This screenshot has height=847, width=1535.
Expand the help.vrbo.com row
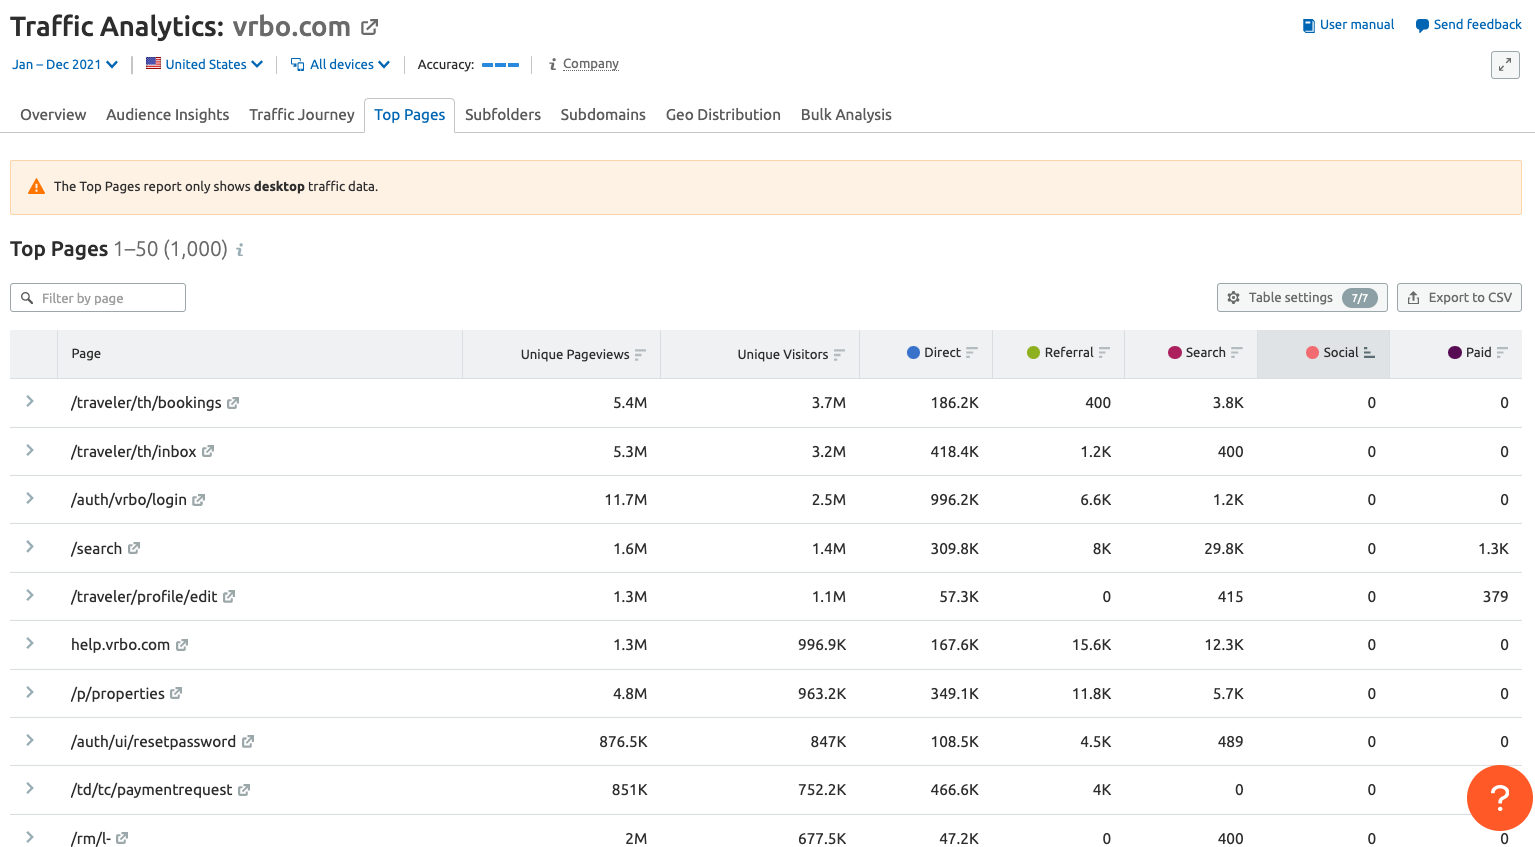[30, 644]
